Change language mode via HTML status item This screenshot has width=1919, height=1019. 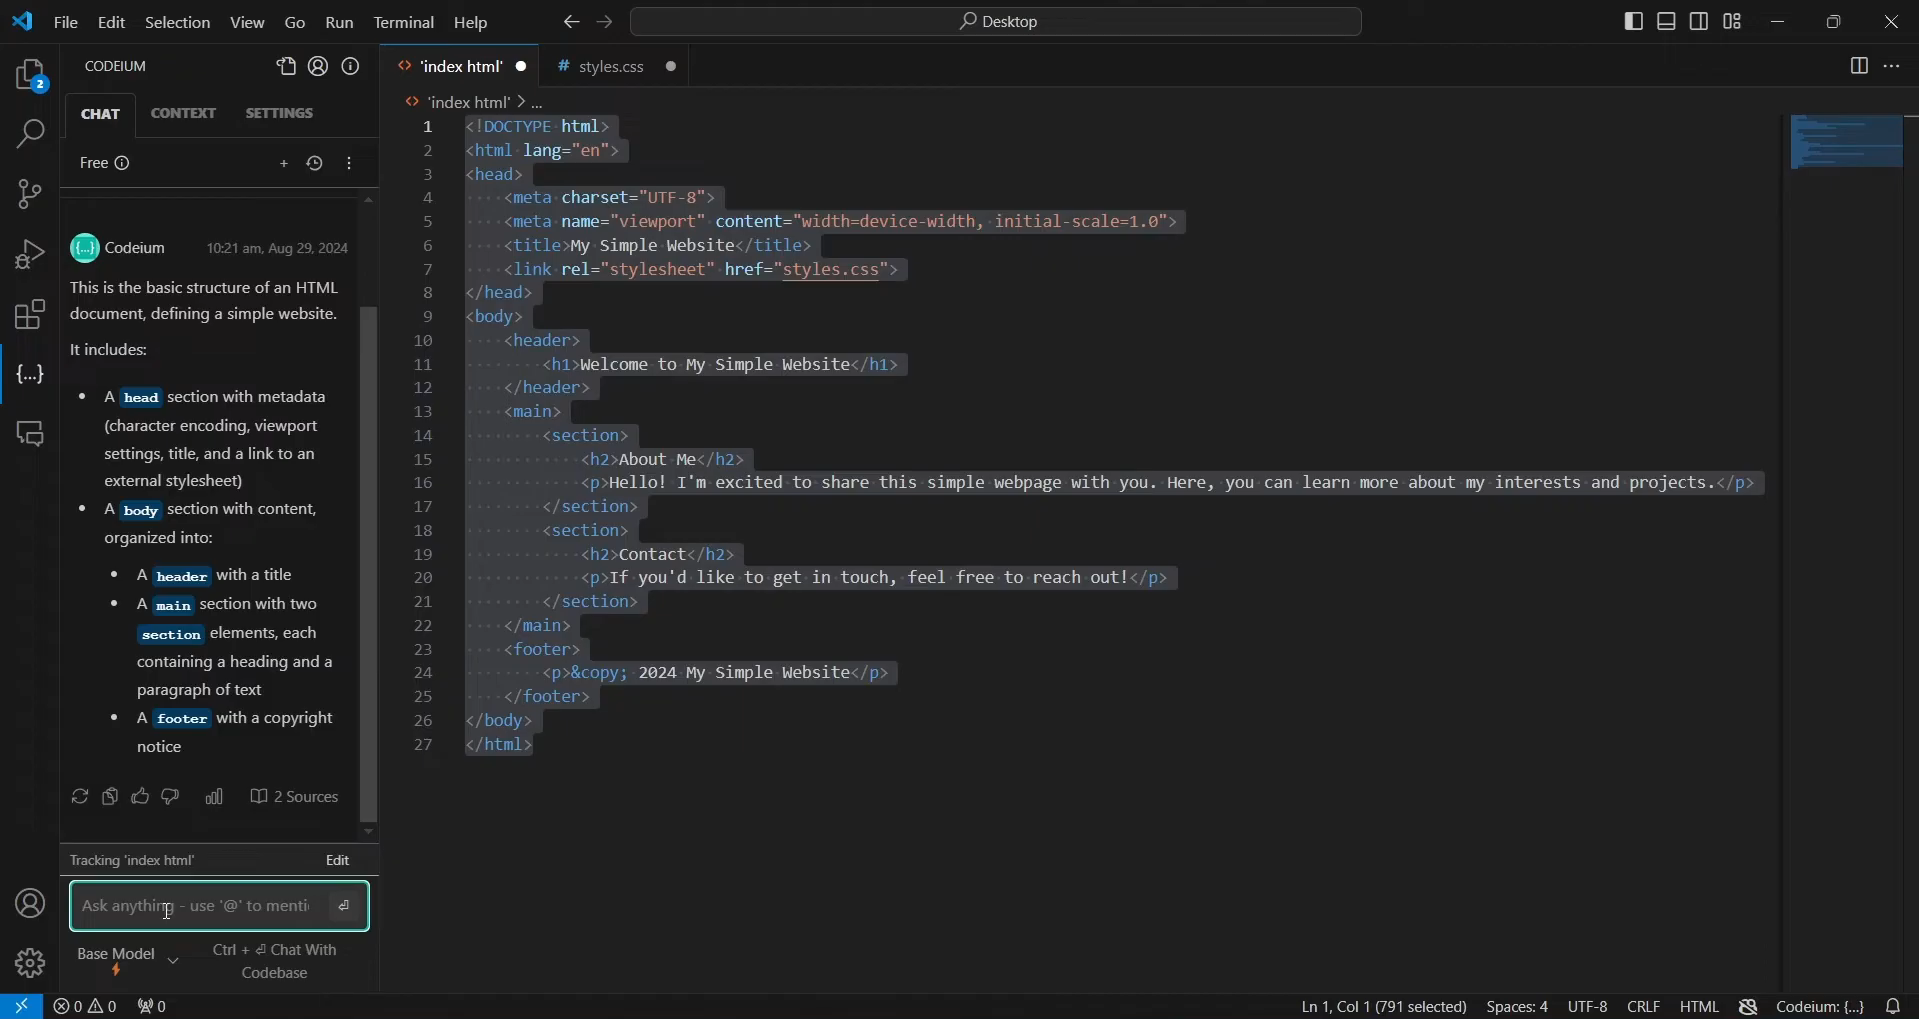(x=1699, y=1007)
